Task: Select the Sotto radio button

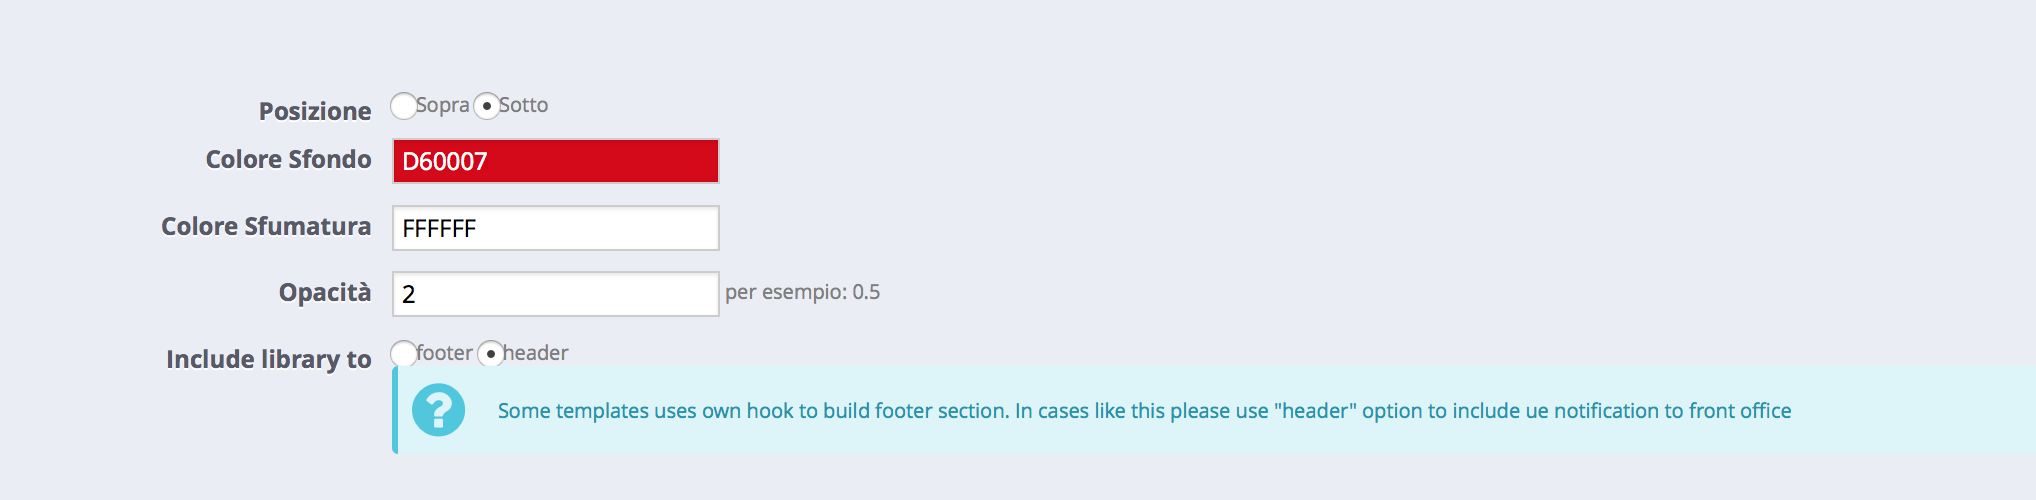Action: pos(487,106)
